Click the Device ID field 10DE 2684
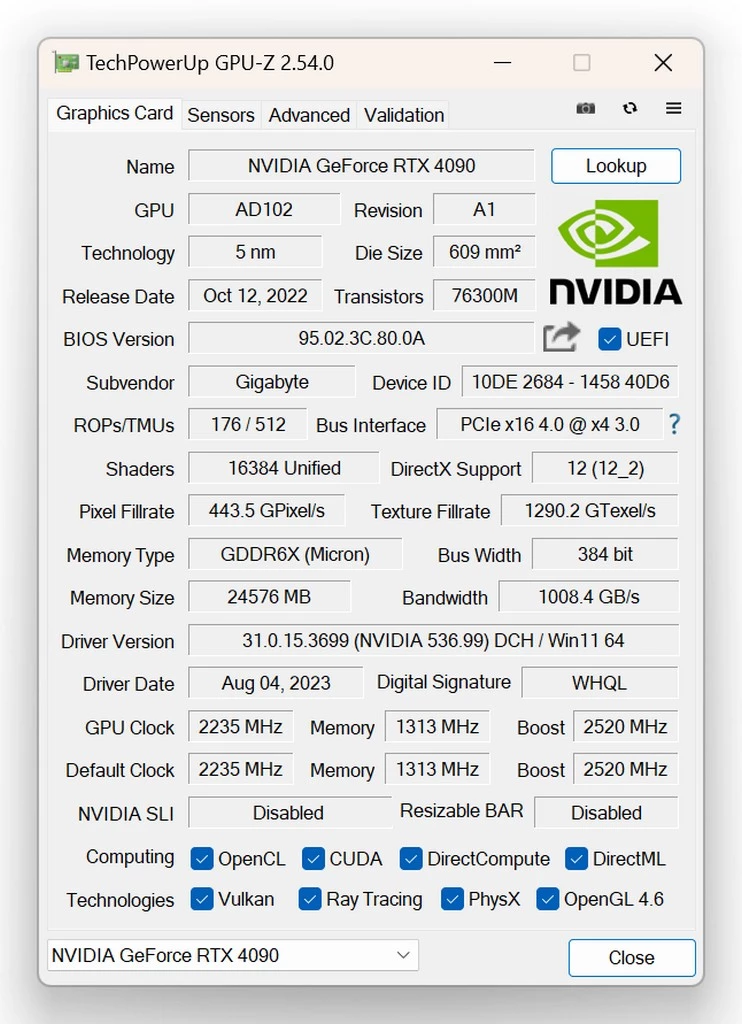Screen dimensions: 742x1024 coord(570,382)
